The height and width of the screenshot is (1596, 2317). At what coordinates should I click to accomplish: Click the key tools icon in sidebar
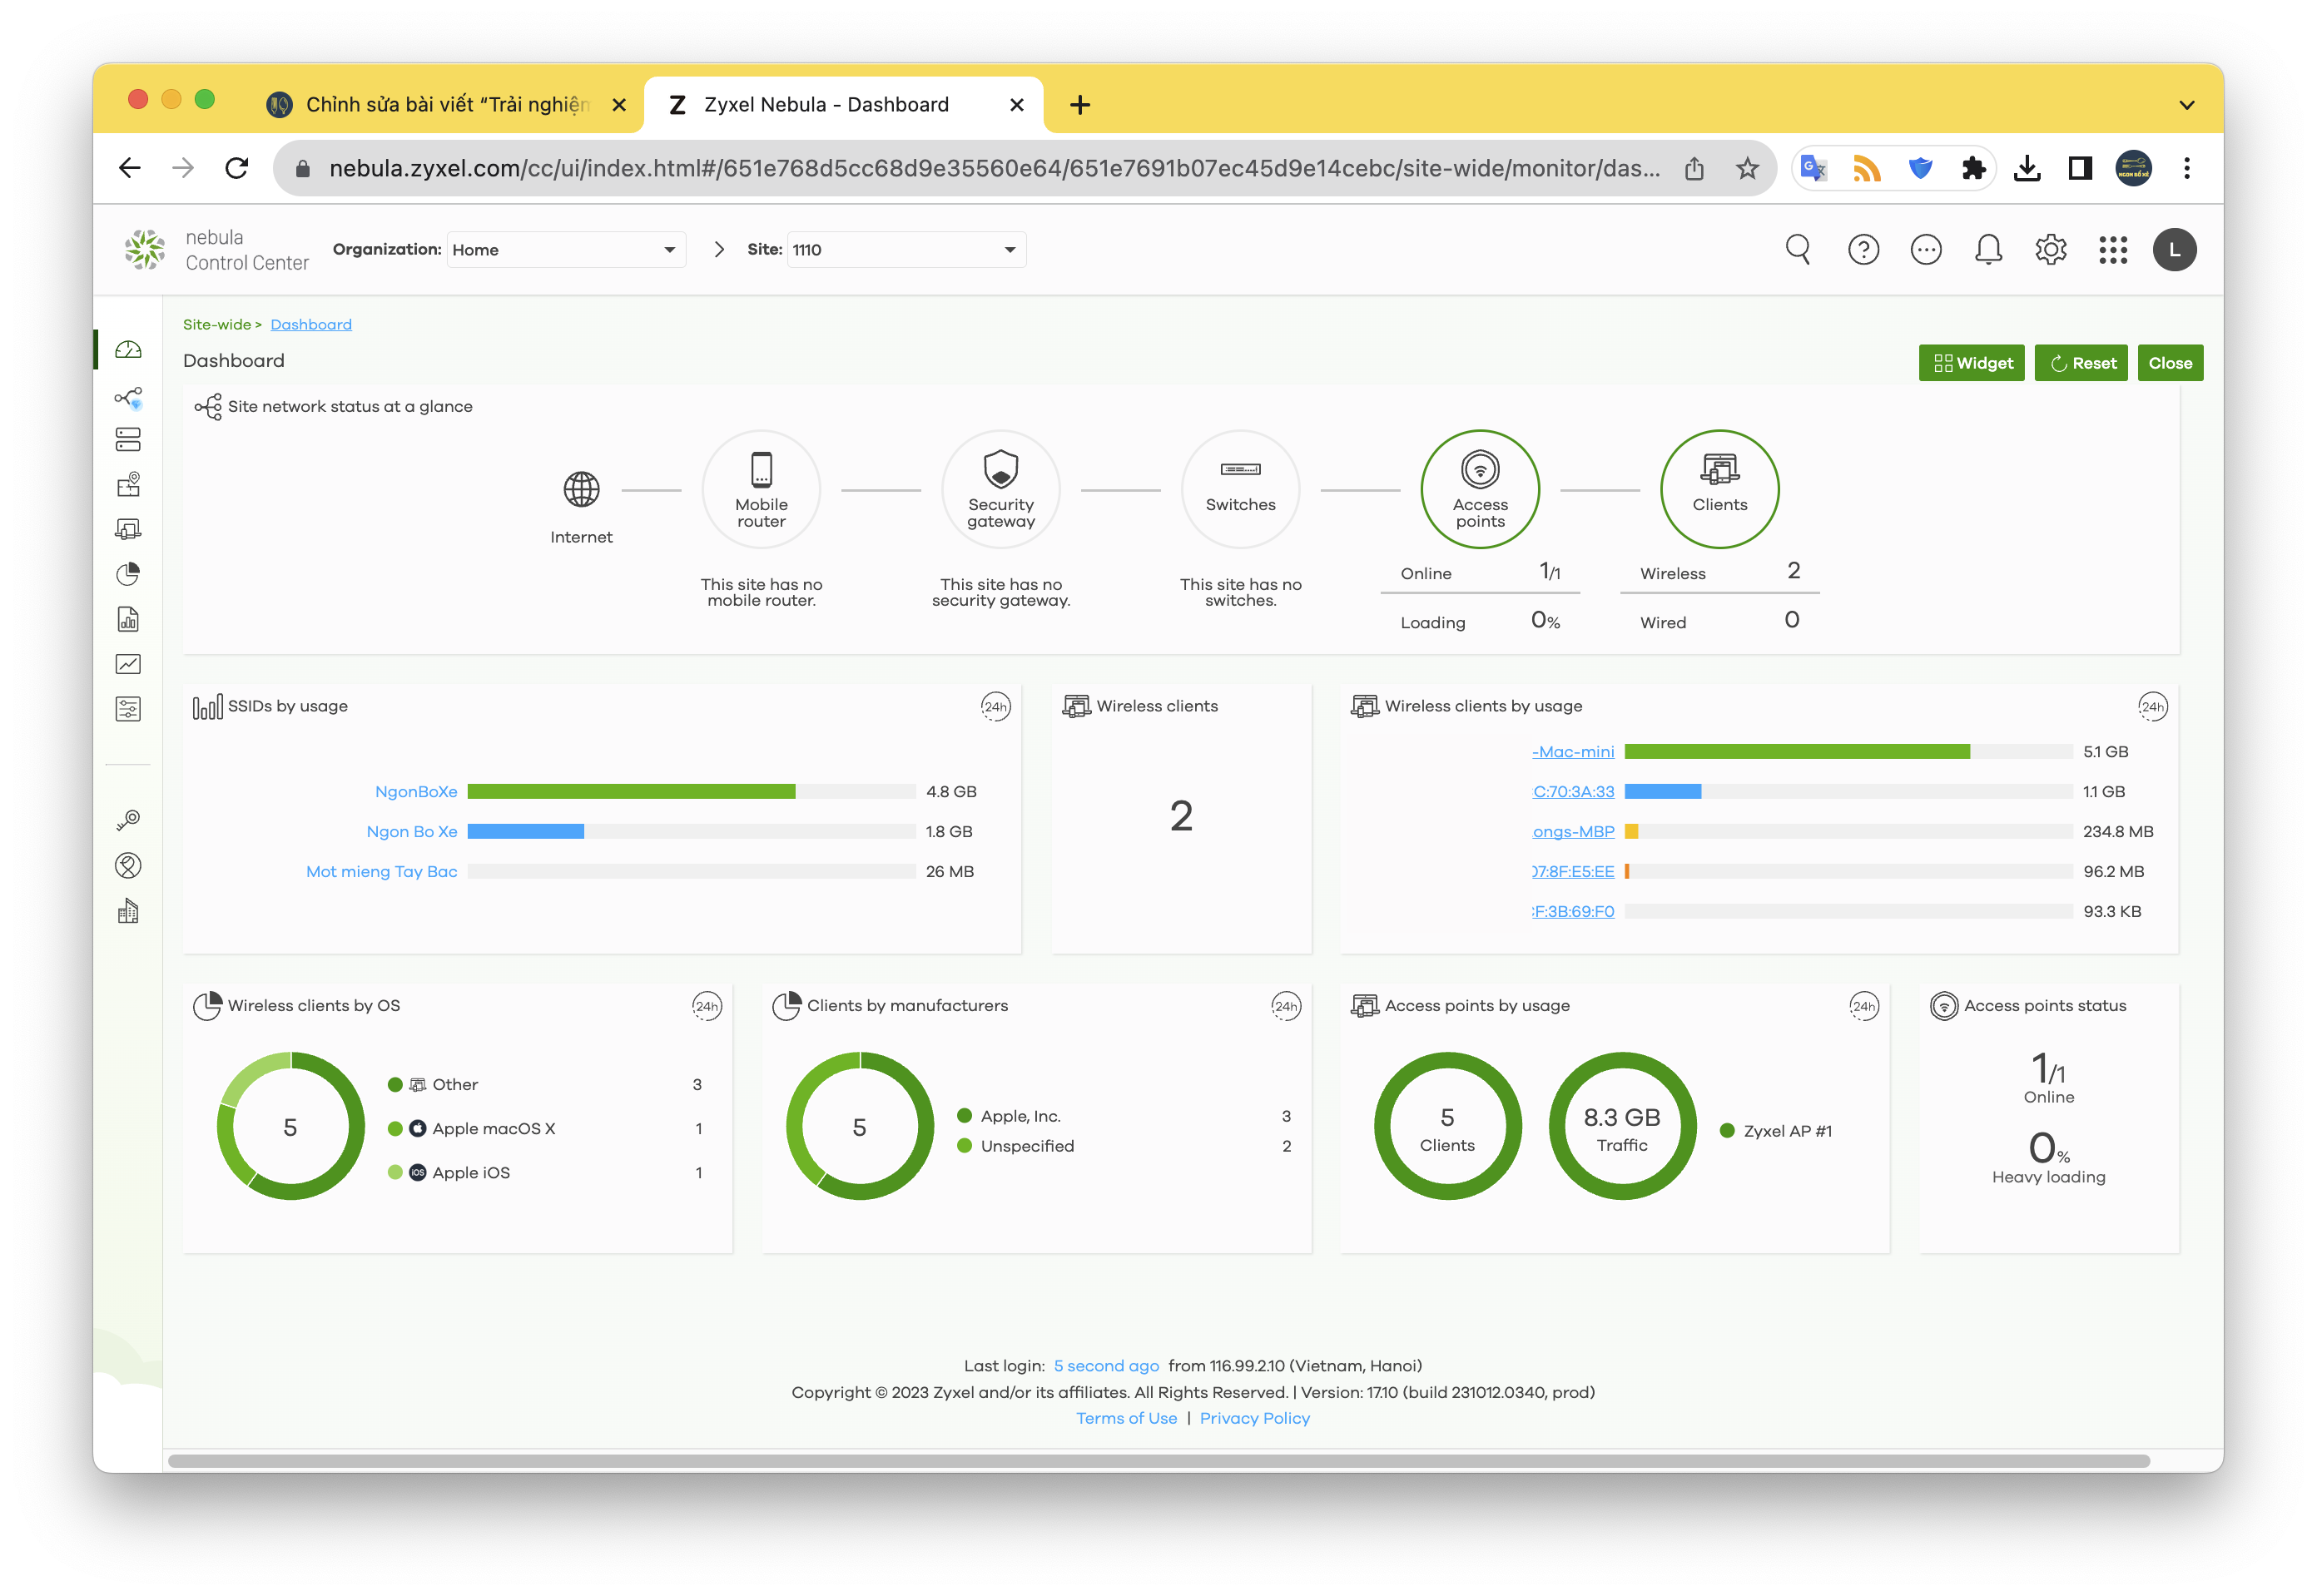[128, 820]
